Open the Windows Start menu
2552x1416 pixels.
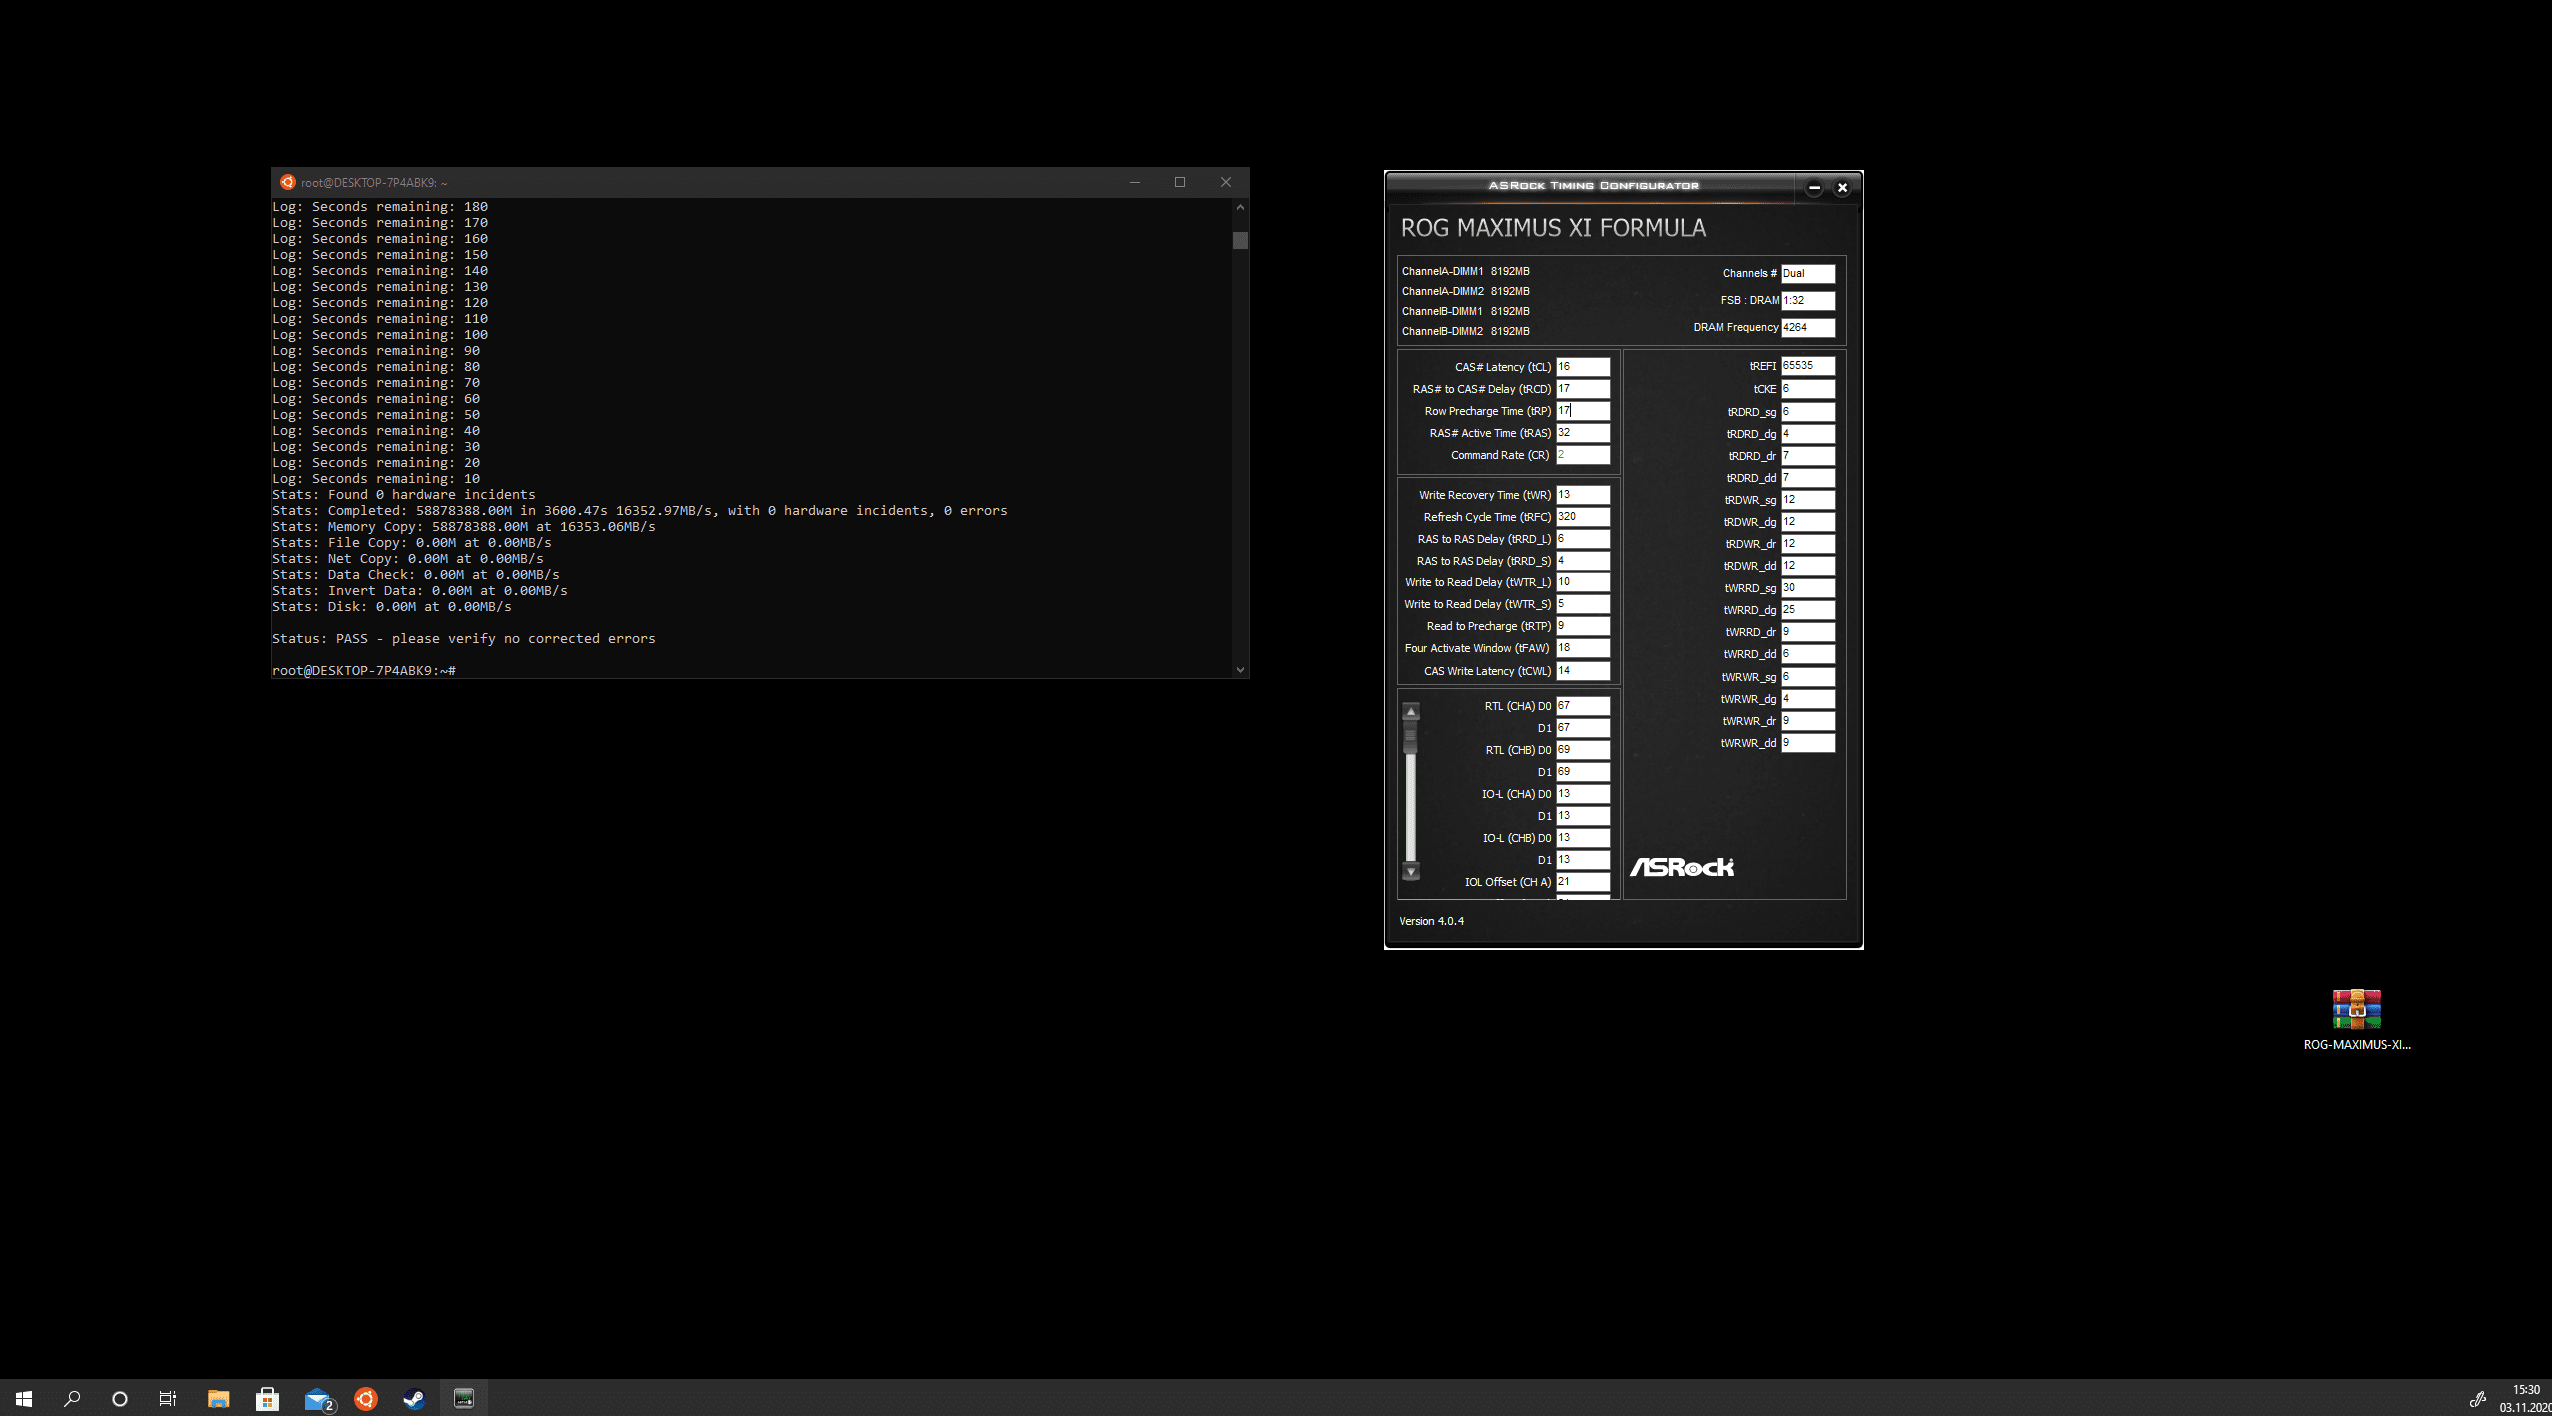click(x=24, y=1398)
